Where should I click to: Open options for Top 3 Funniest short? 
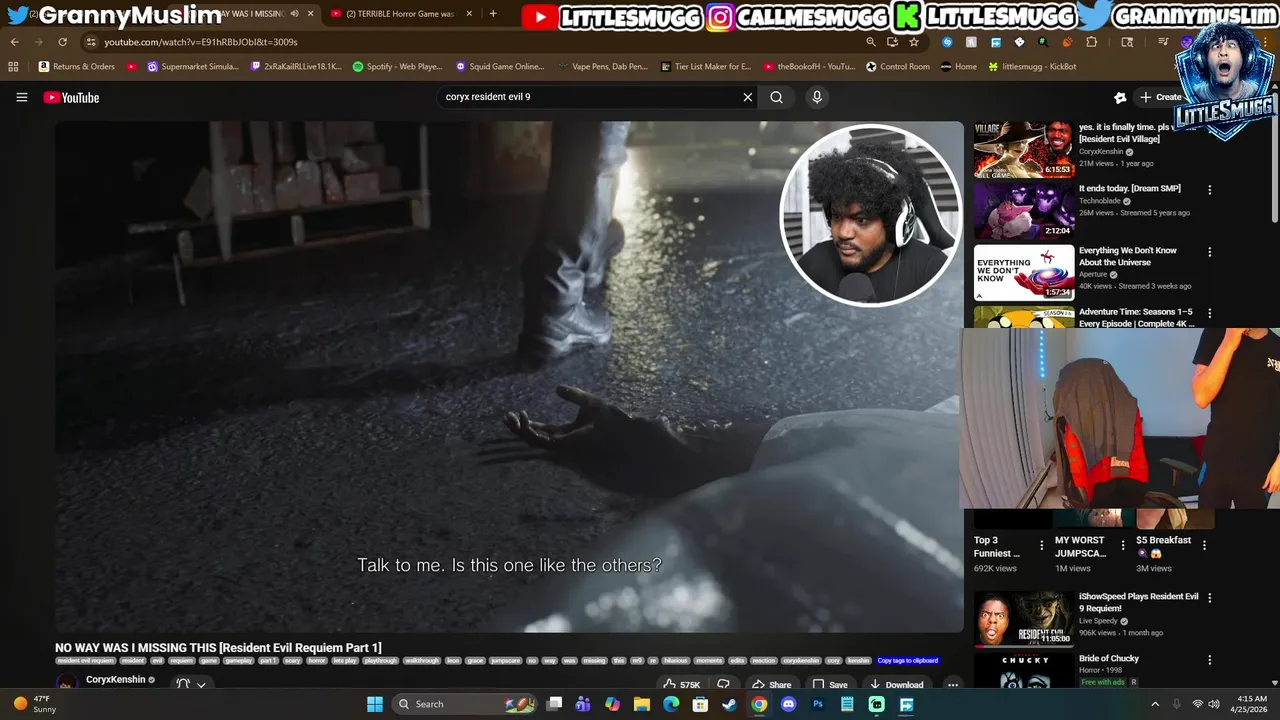[x=1042, y=546]
